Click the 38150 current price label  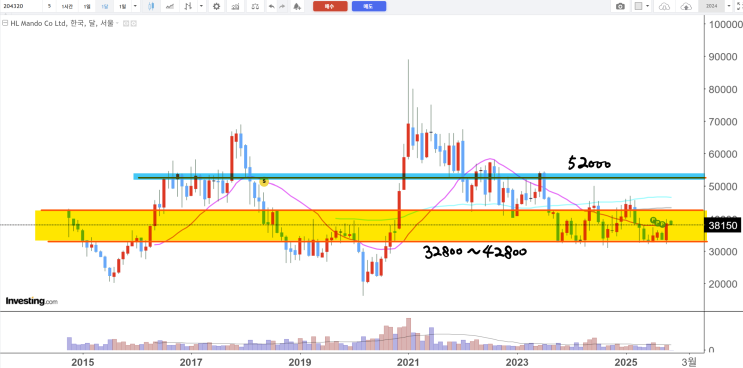723,225
